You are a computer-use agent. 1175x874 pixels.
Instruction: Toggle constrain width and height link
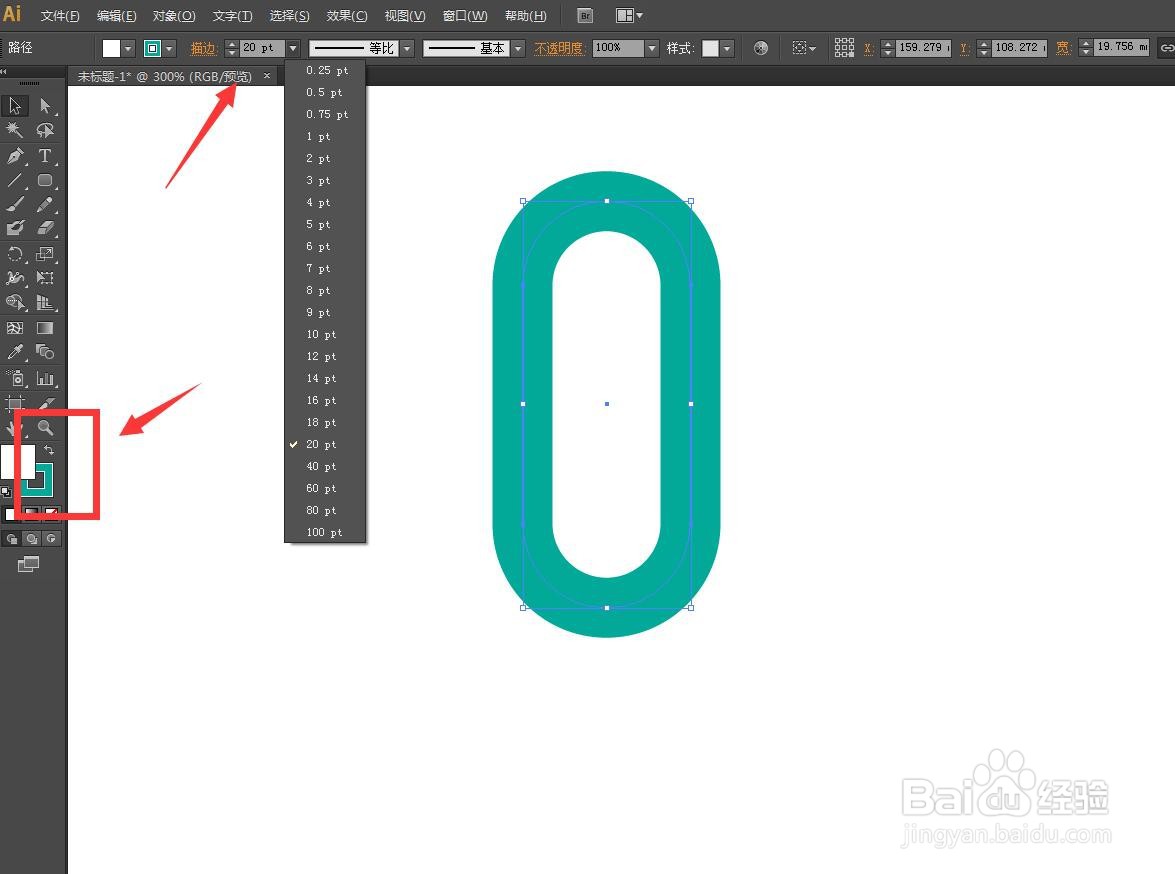[x=1167, y=48]
